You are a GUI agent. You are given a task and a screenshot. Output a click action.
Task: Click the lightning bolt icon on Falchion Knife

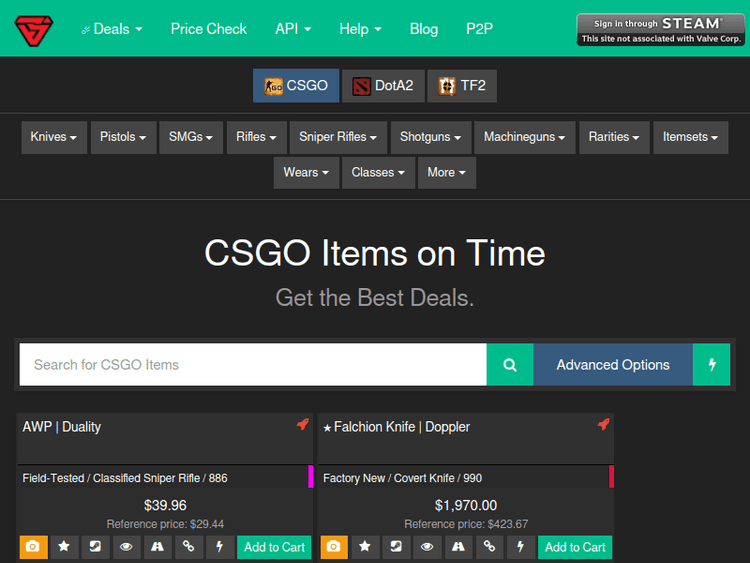click(x=520, y=547)
